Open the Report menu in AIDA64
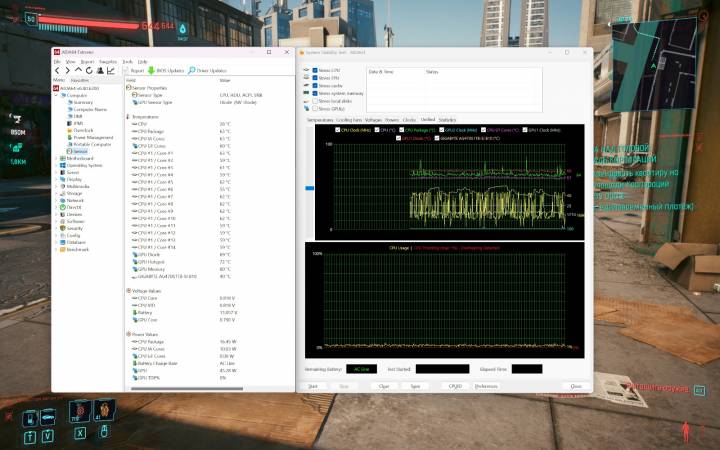 pos(87,62)
